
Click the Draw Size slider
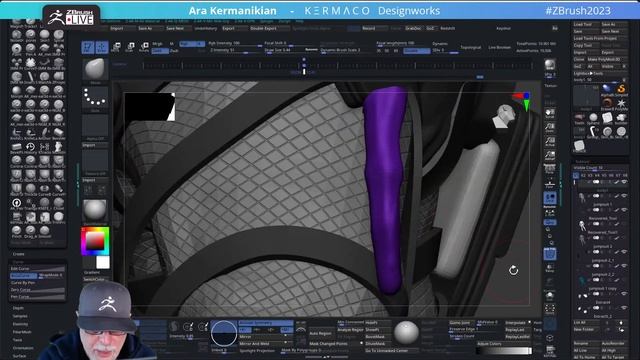point(291,51)
